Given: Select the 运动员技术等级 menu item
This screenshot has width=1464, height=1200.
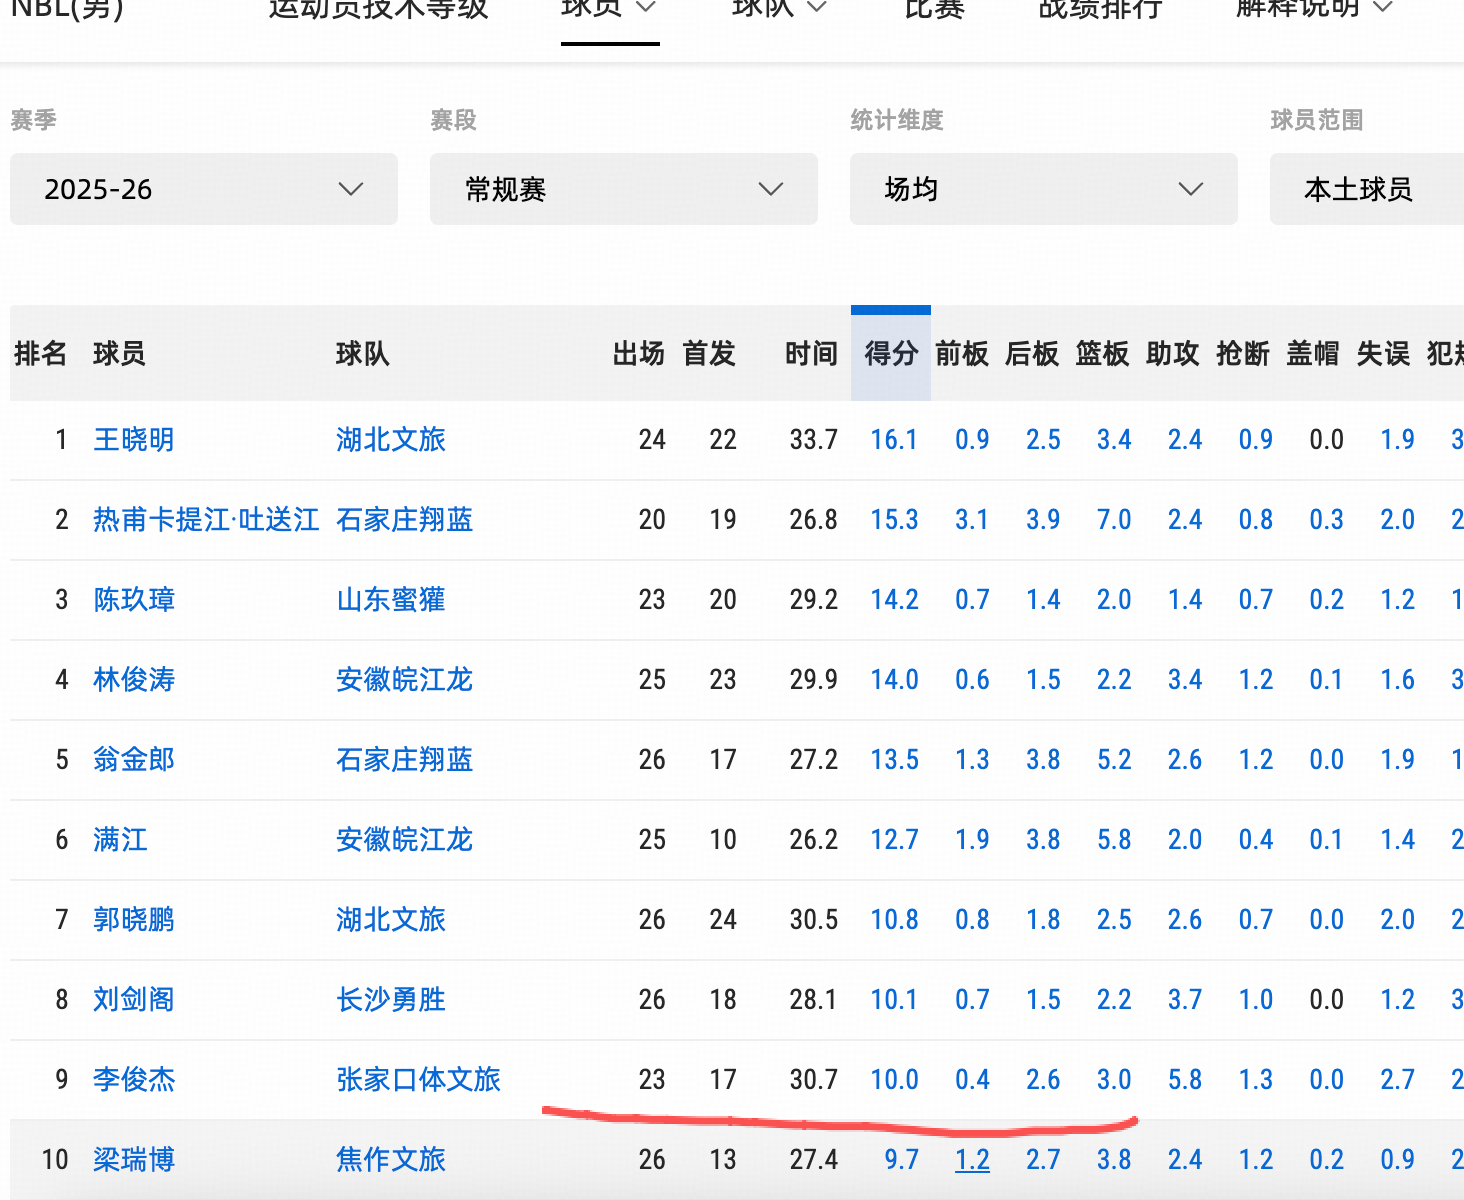Looking at the screenshot, I should click(377, 10).
